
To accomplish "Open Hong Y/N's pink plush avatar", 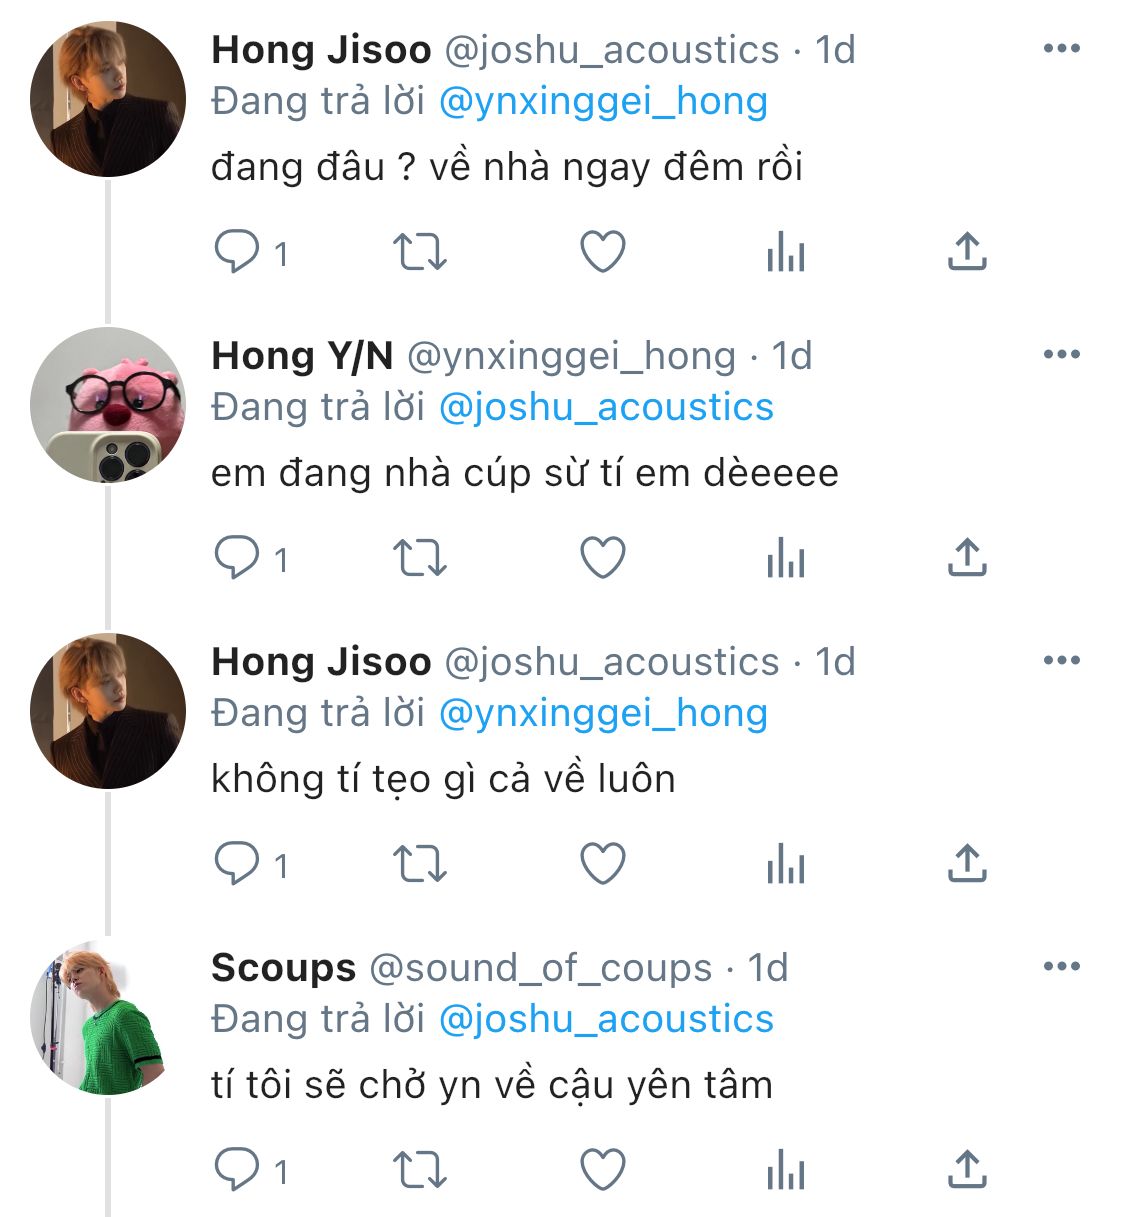I will [107, 405].
